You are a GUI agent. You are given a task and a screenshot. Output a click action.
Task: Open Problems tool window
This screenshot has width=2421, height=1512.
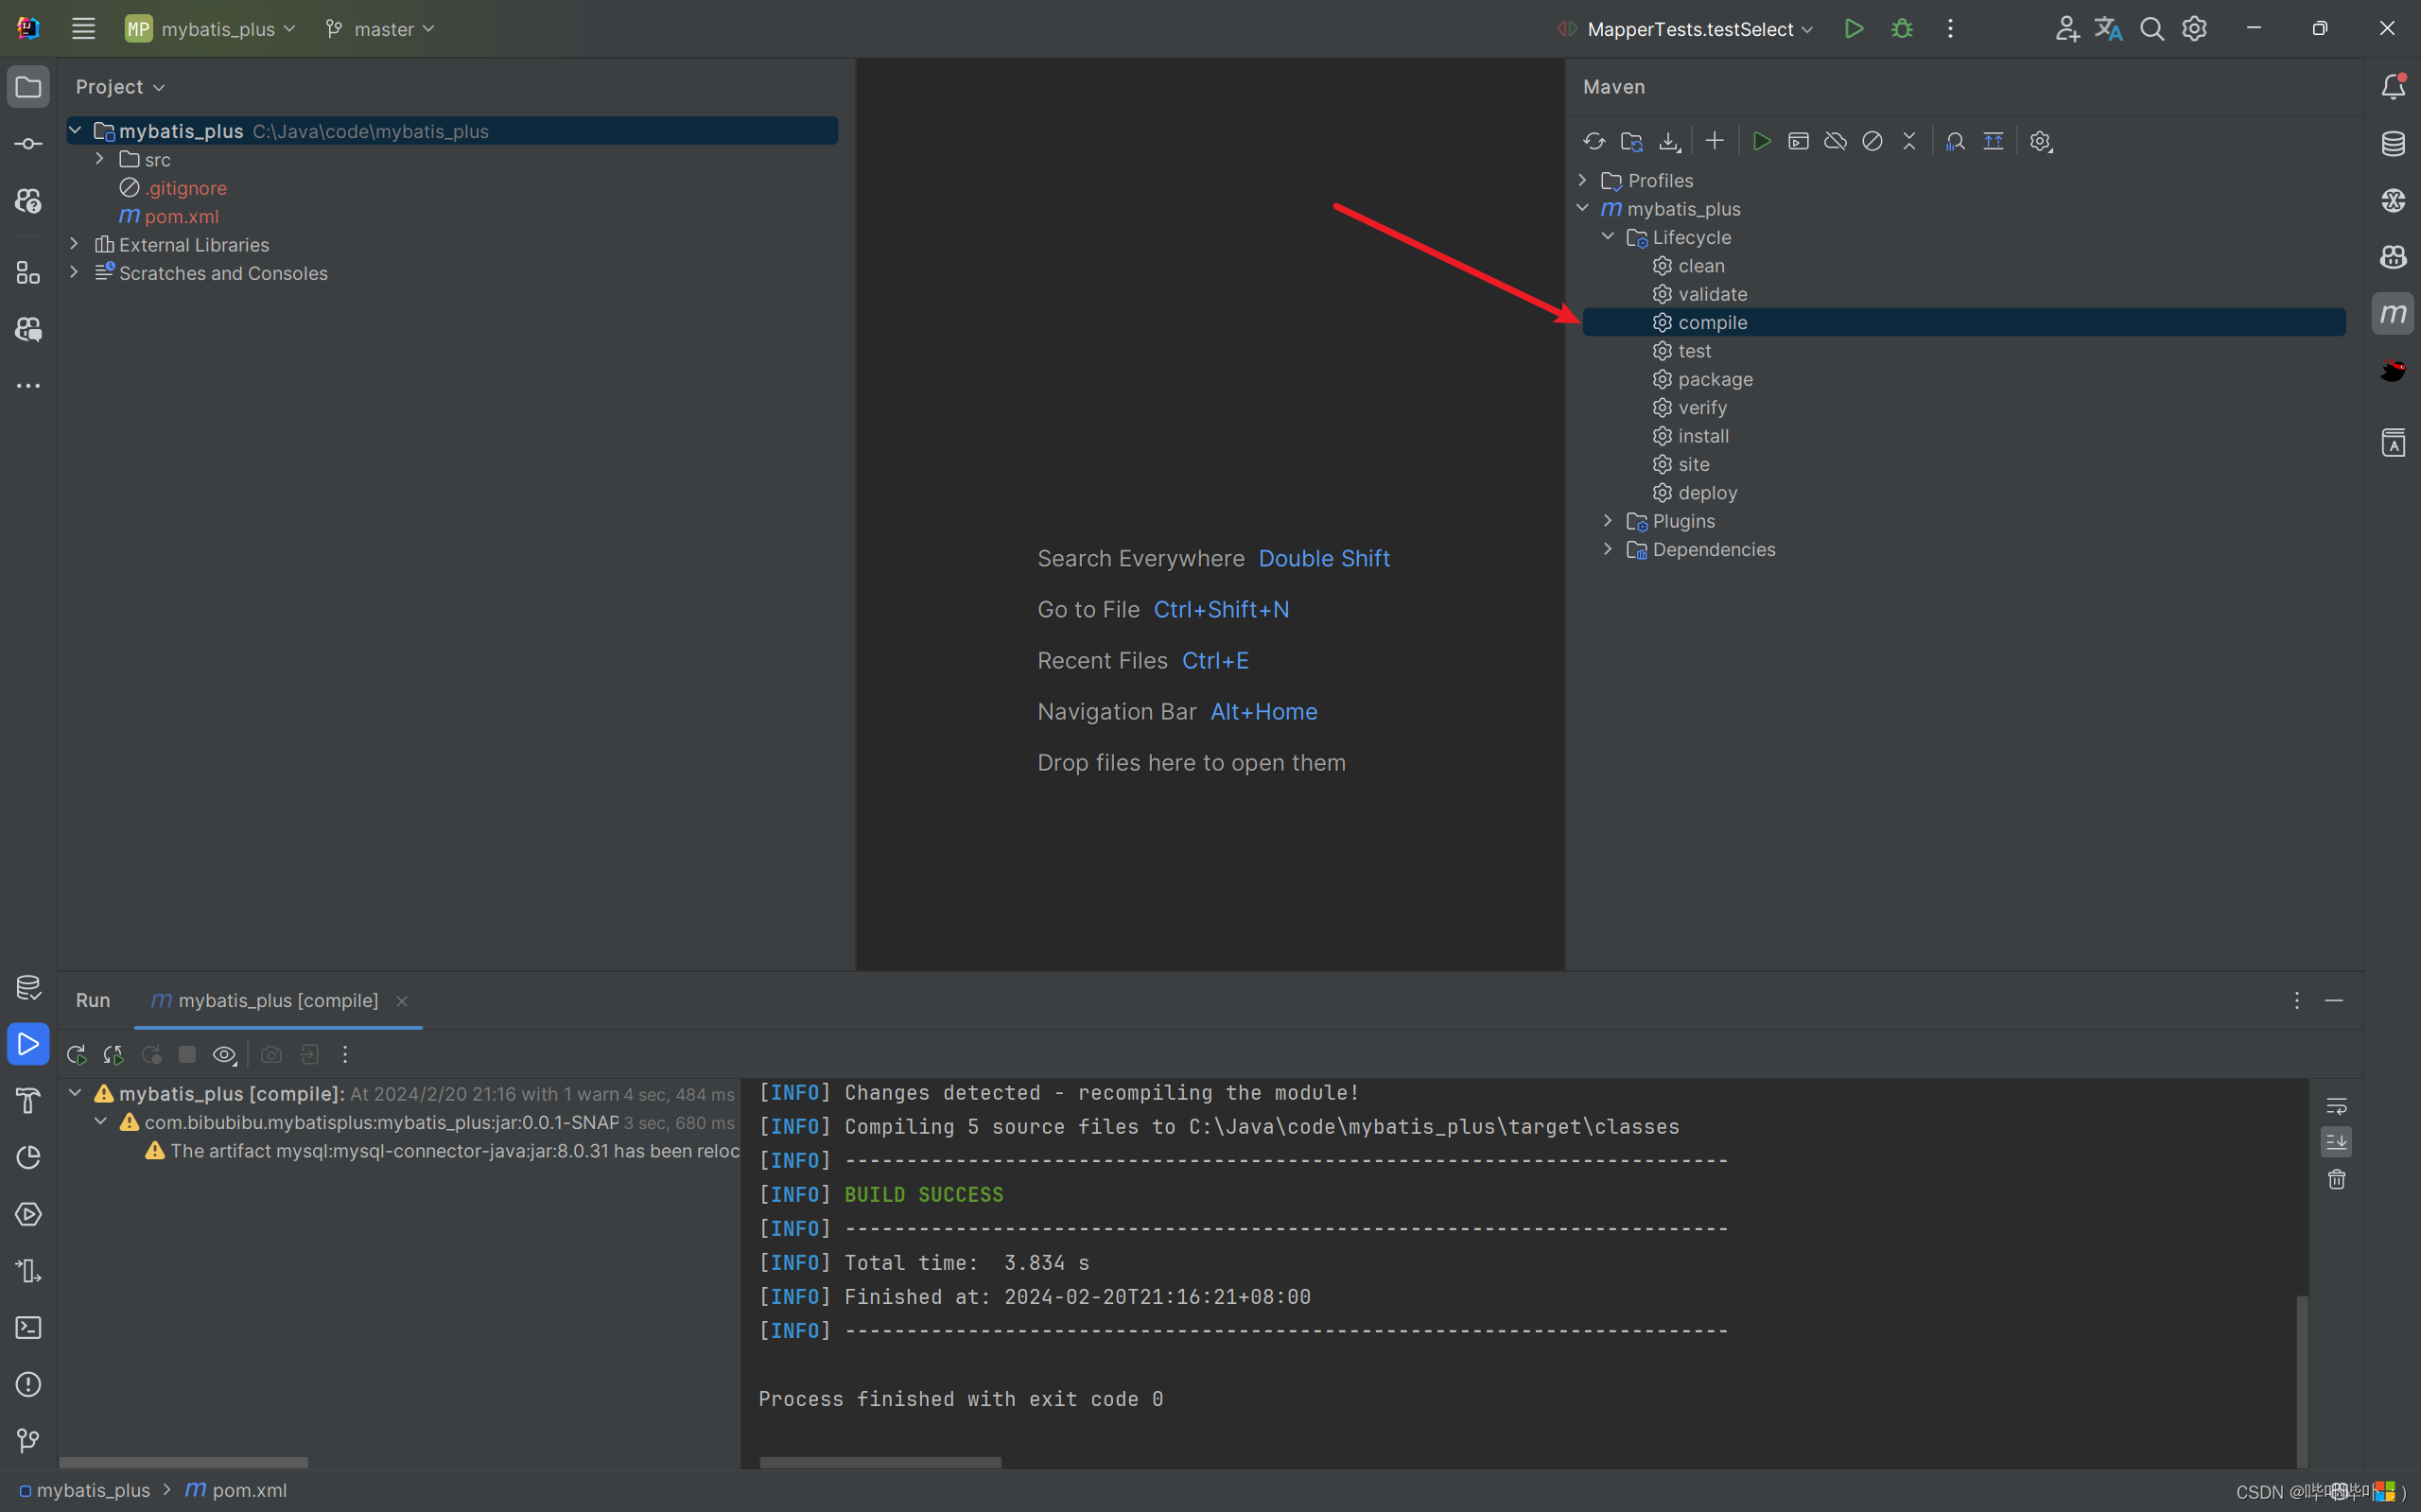tap(28, 1384)
